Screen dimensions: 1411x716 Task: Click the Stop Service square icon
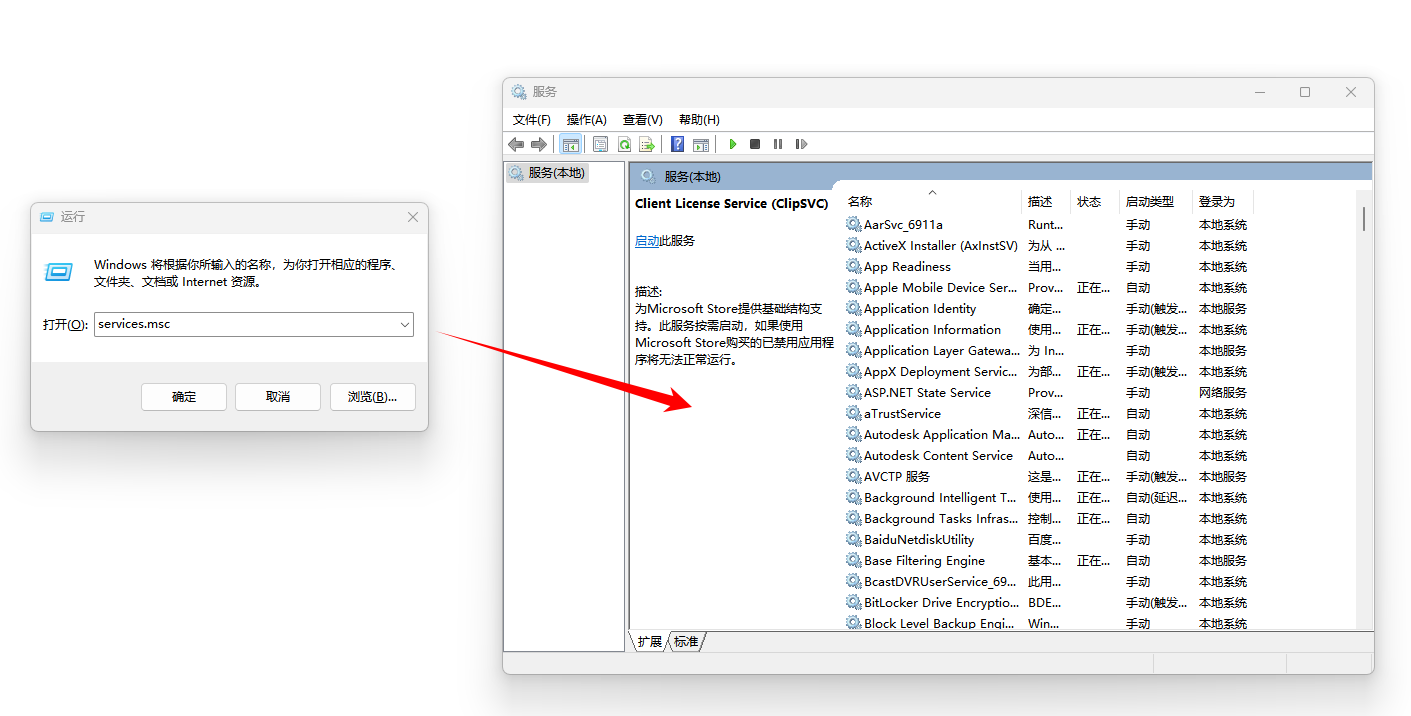[755, 145]
